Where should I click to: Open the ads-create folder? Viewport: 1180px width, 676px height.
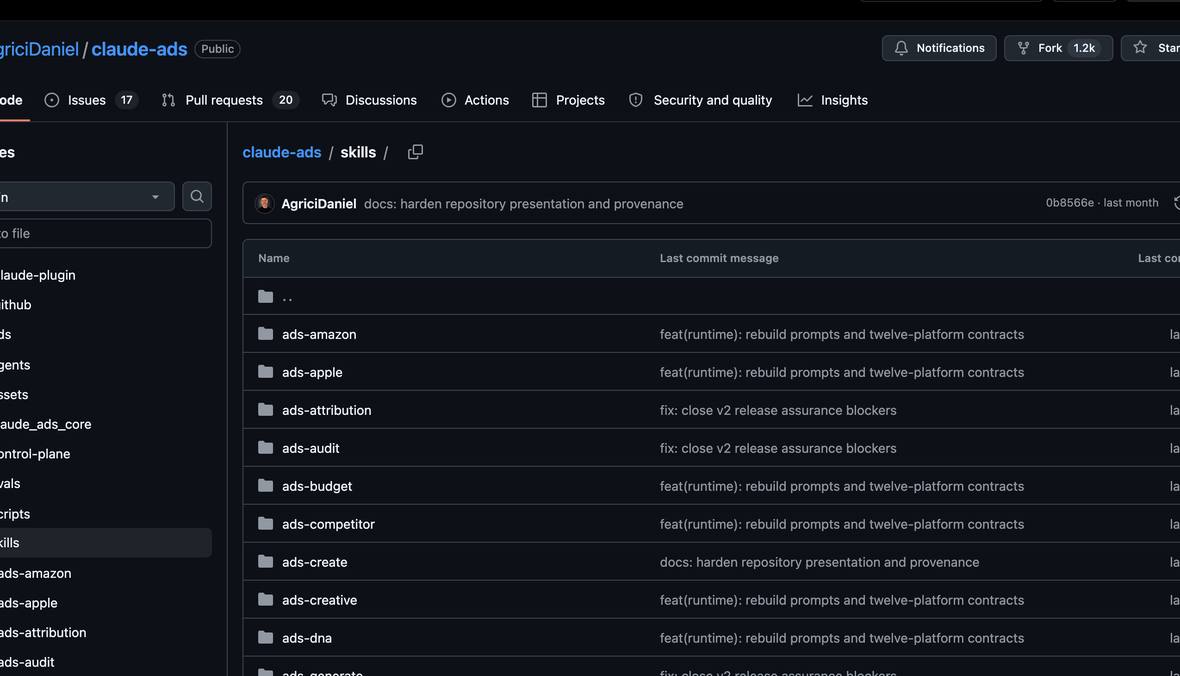(315, 562)
